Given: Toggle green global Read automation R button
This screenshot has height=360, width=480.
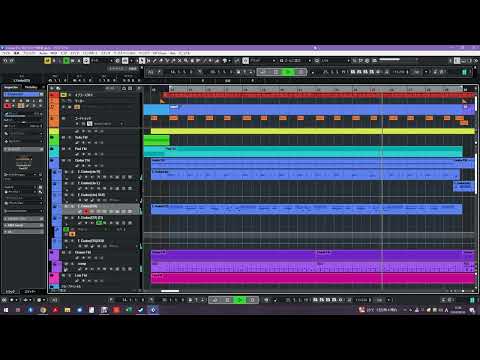Looking at the screenshot, I should [x=66, y=61].
